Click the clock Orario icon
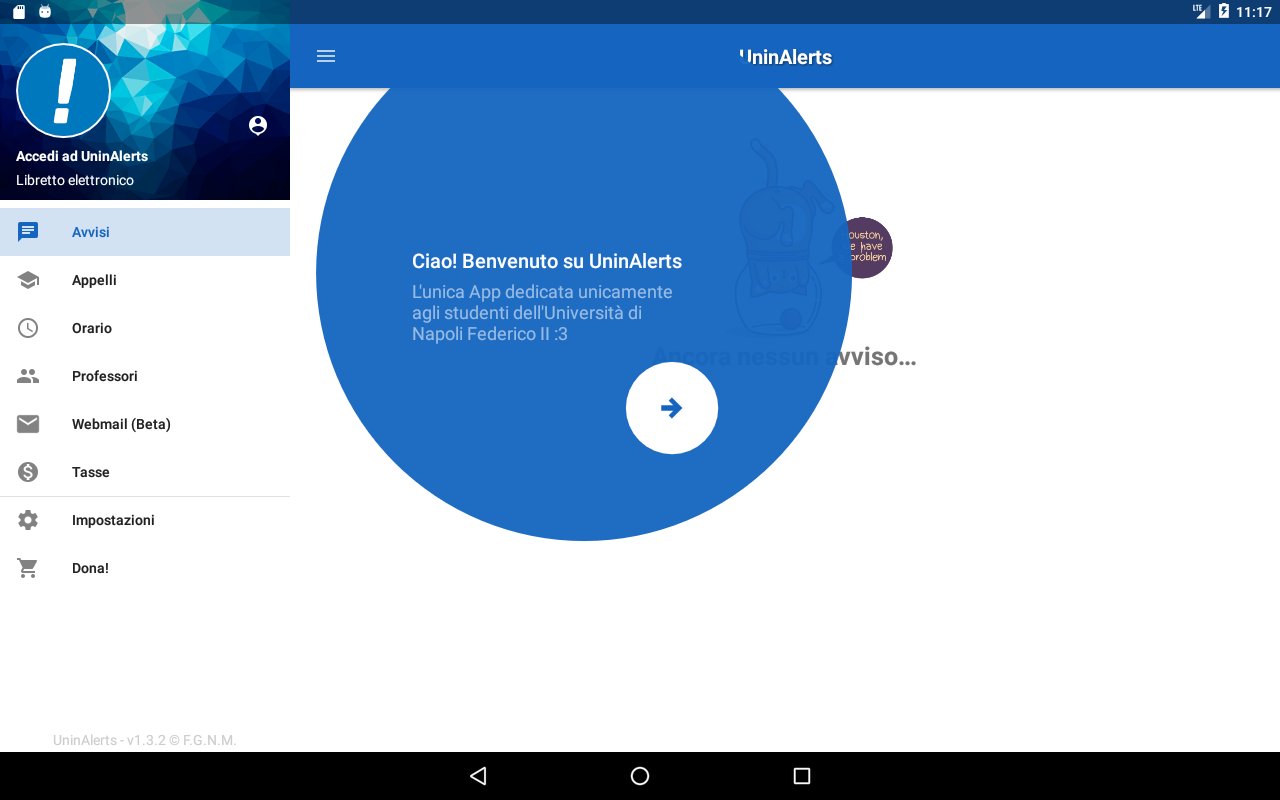1280x800 pixels. [28, 328]
